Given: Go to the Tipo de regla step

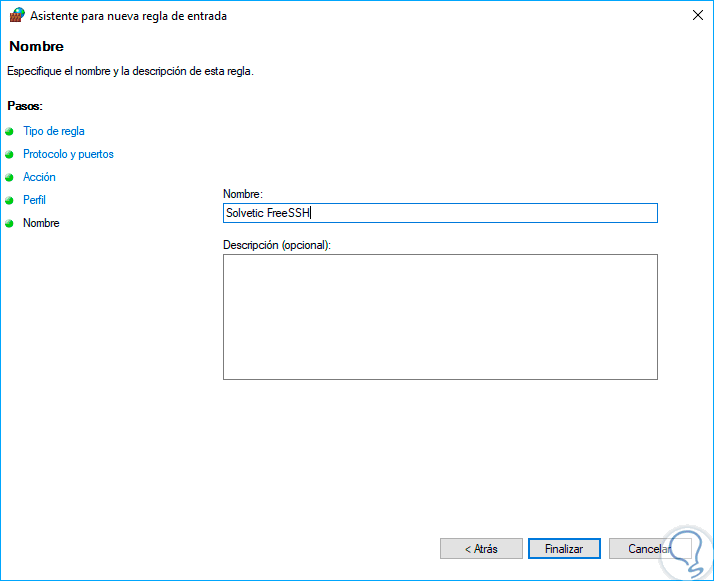Looking at the screenshot, I should coord(54,131).
